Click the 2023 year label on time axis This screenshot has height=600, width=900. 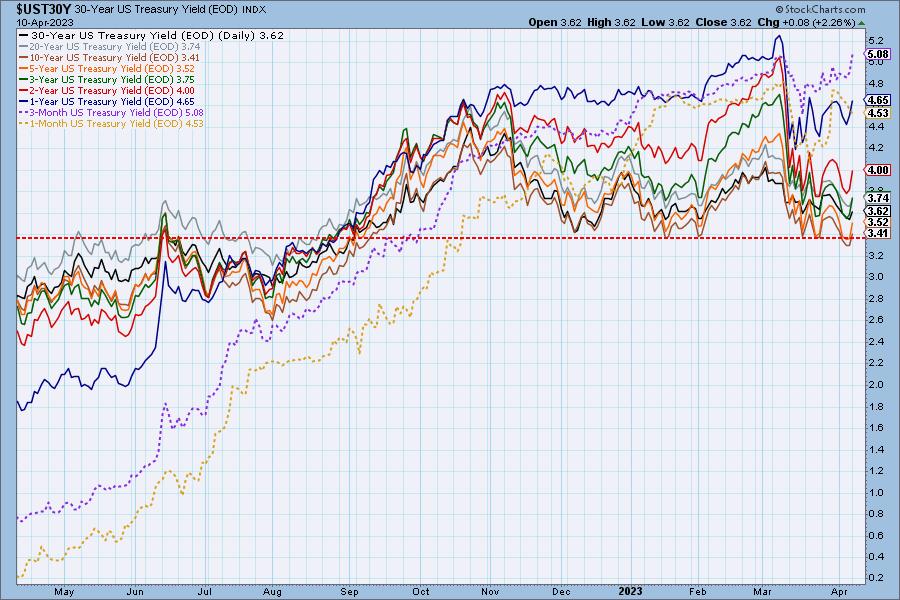pyautogui.click(x=630, y=591)
